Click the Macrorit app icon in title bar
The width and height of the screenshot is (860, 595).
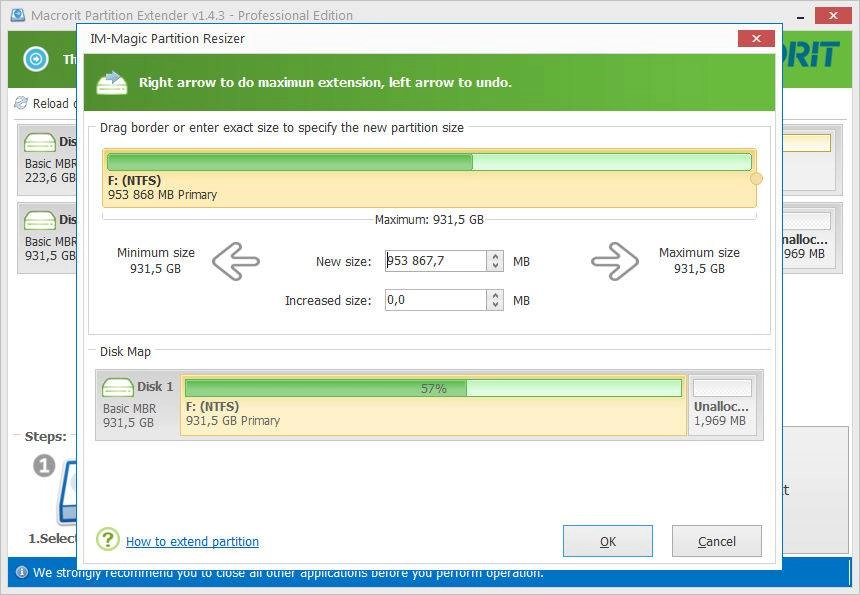click(18, 15)
